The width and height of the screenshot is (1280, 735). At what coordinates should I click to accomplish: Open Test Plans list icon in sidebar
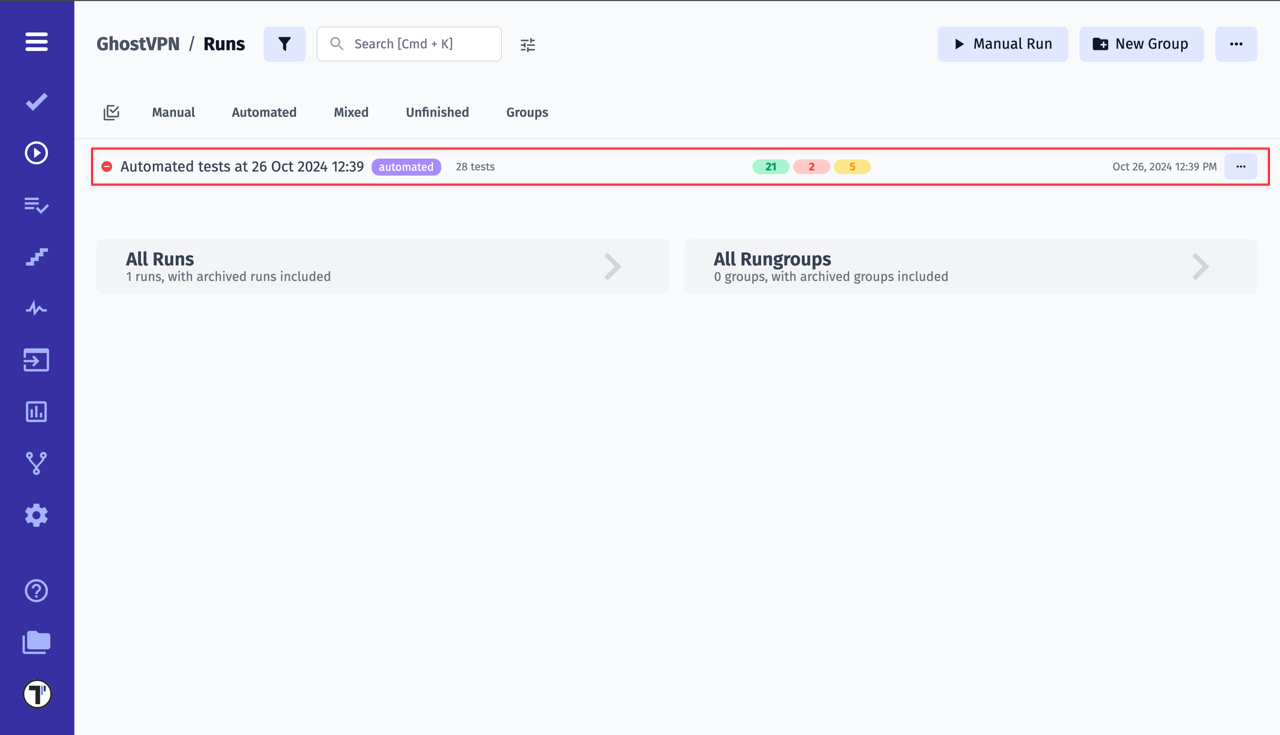36,205
